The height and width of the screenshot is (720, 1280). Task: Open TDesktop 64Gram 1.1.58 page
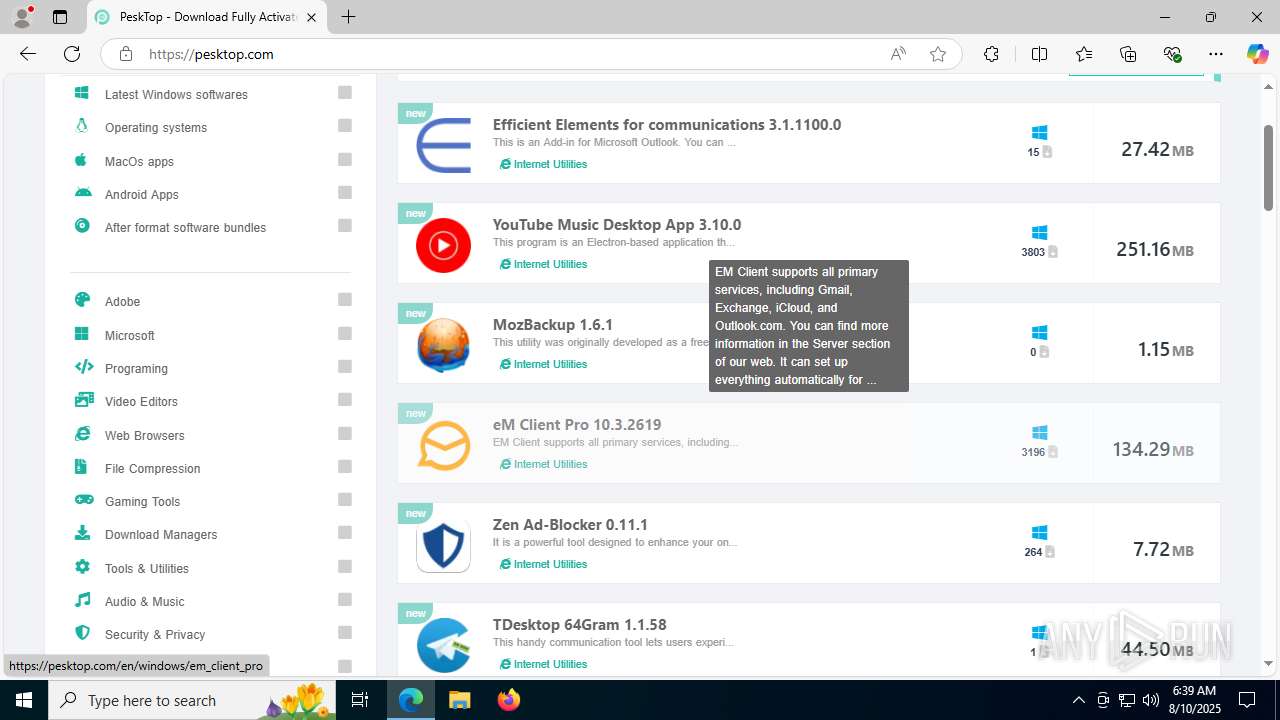(x=580, y=625)
